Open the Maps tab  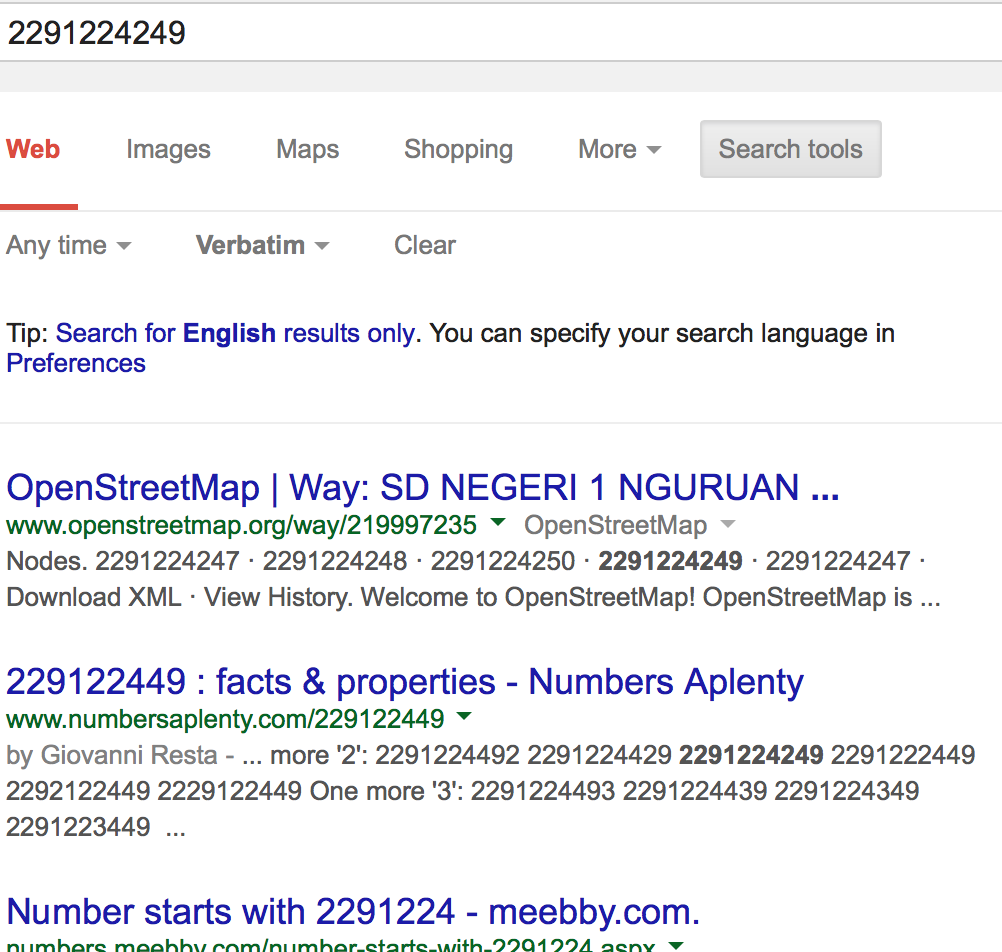click(307, 150)
